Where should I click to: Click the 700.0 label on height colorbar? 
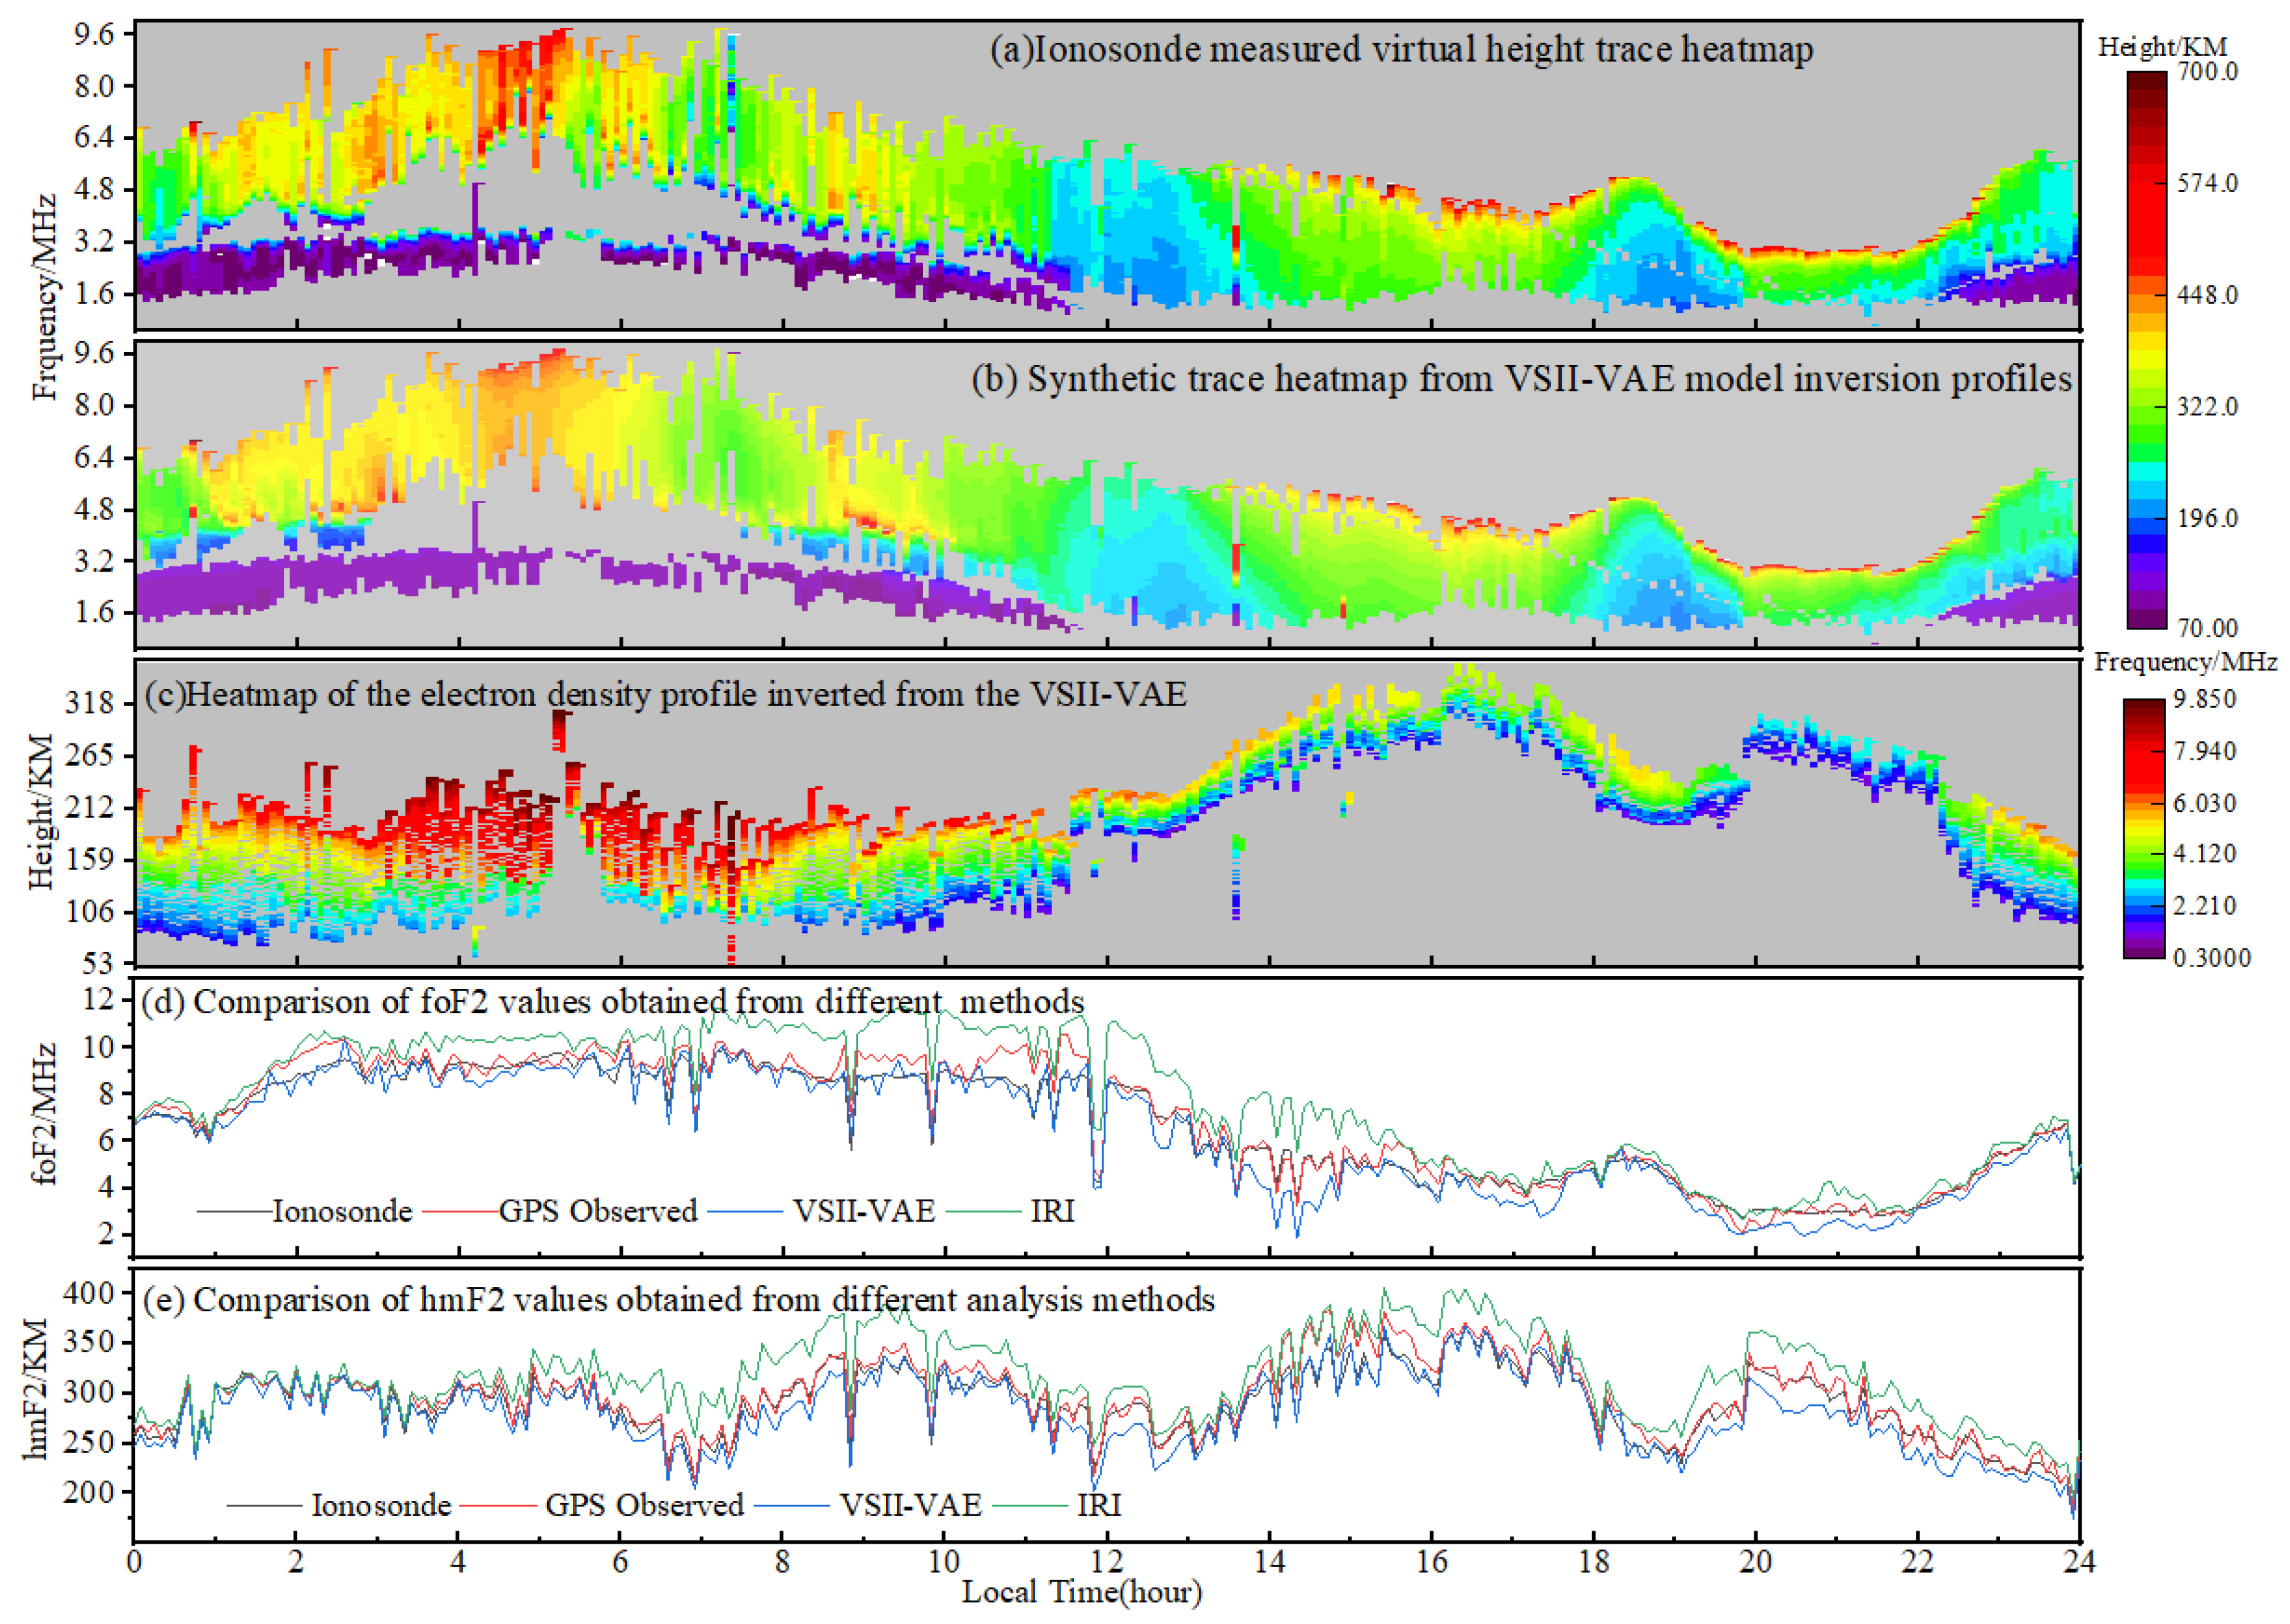[2208, 72]
